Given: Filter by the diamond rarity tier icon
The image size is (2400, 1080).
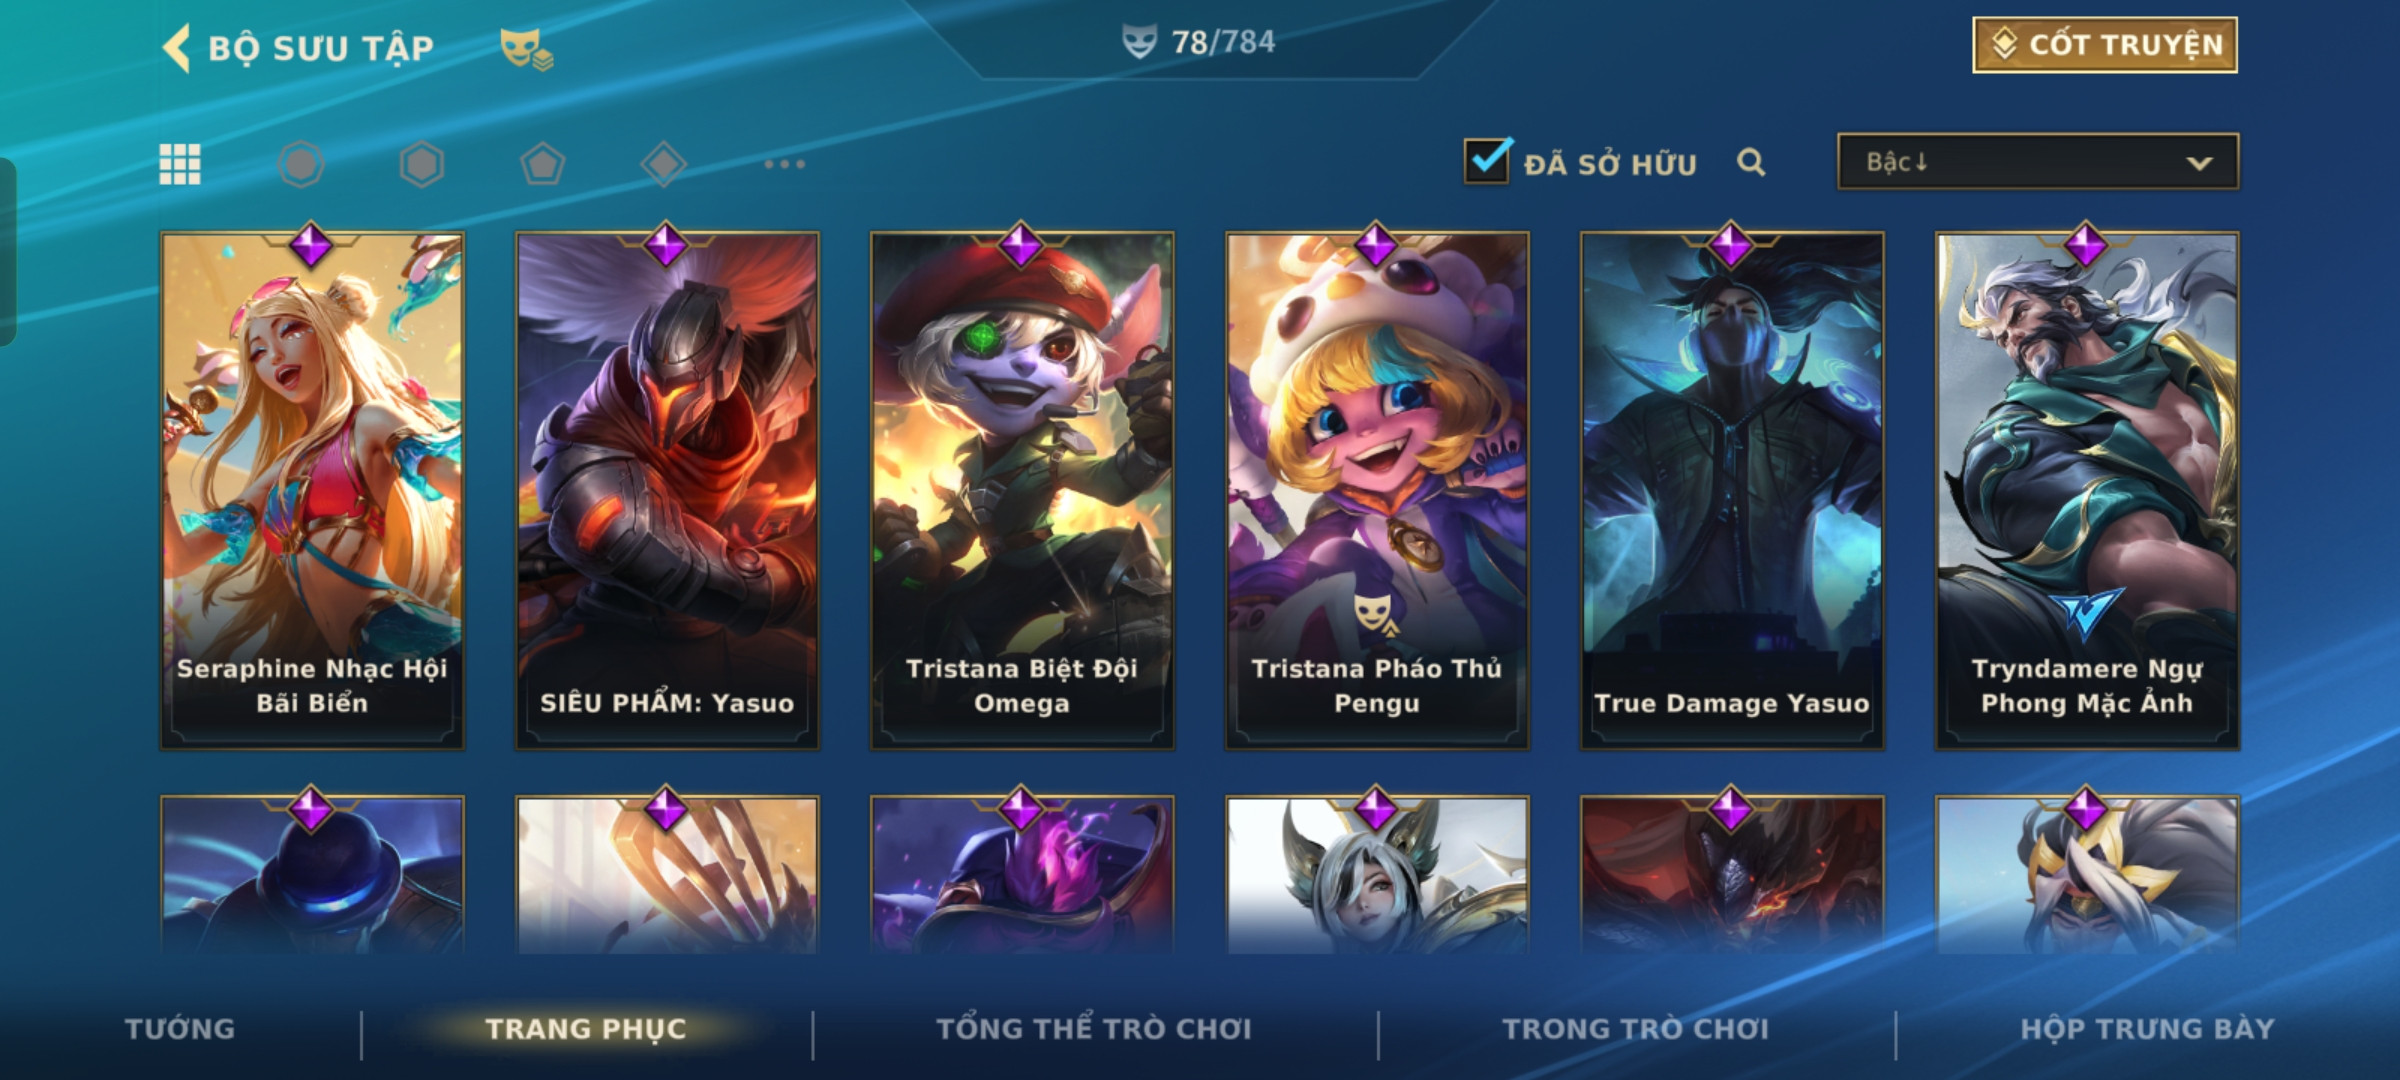Looking at the screenshot, I should (x=663, y=164).
